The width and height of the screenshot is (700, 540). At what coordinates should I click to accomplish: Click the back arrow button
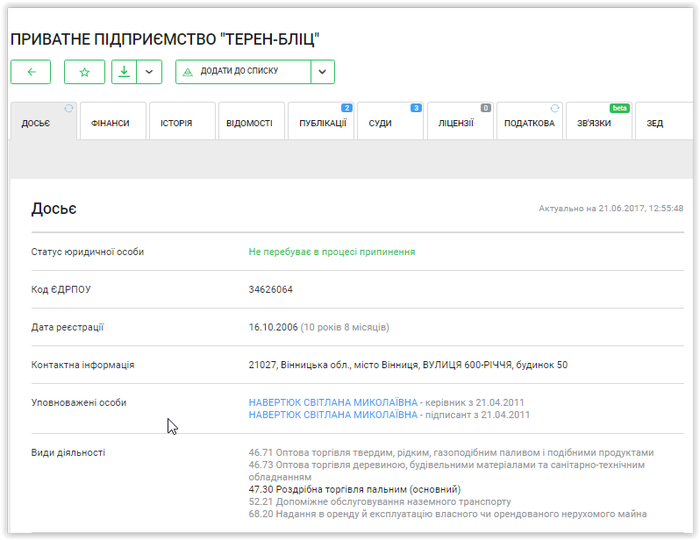31,72
